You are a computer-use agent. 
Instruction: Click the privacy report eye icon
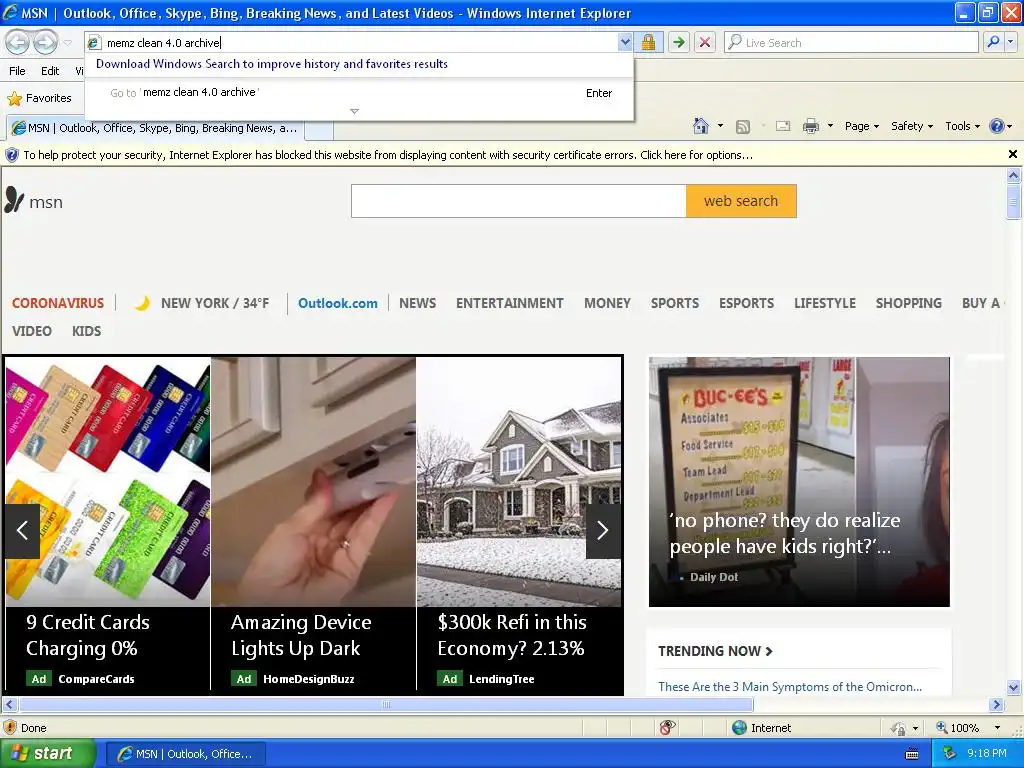coord(667,727)
